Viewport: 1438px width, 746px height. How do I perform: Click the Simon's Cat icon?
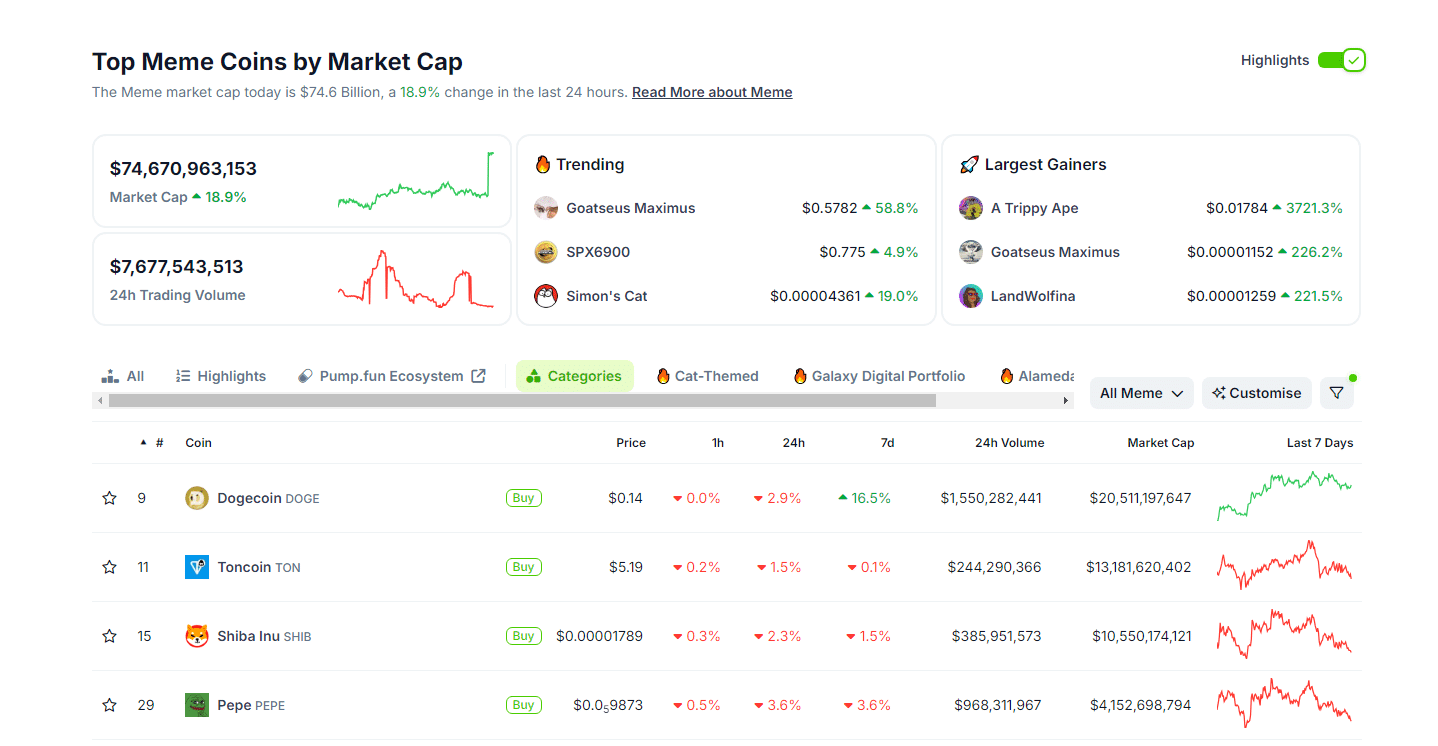pos(546,296)
